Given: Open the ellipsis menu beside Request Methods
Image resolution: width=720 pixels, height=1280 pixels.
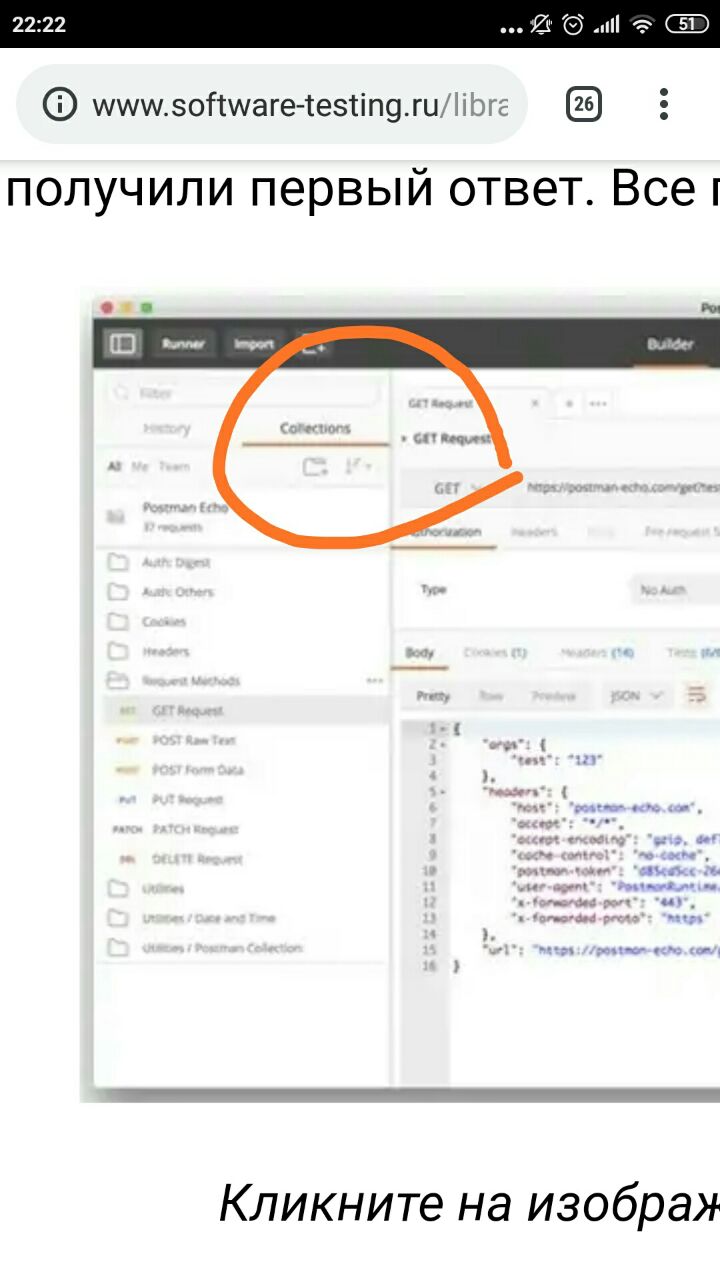Looking at the screenshot, I should (x=375, y=681).
